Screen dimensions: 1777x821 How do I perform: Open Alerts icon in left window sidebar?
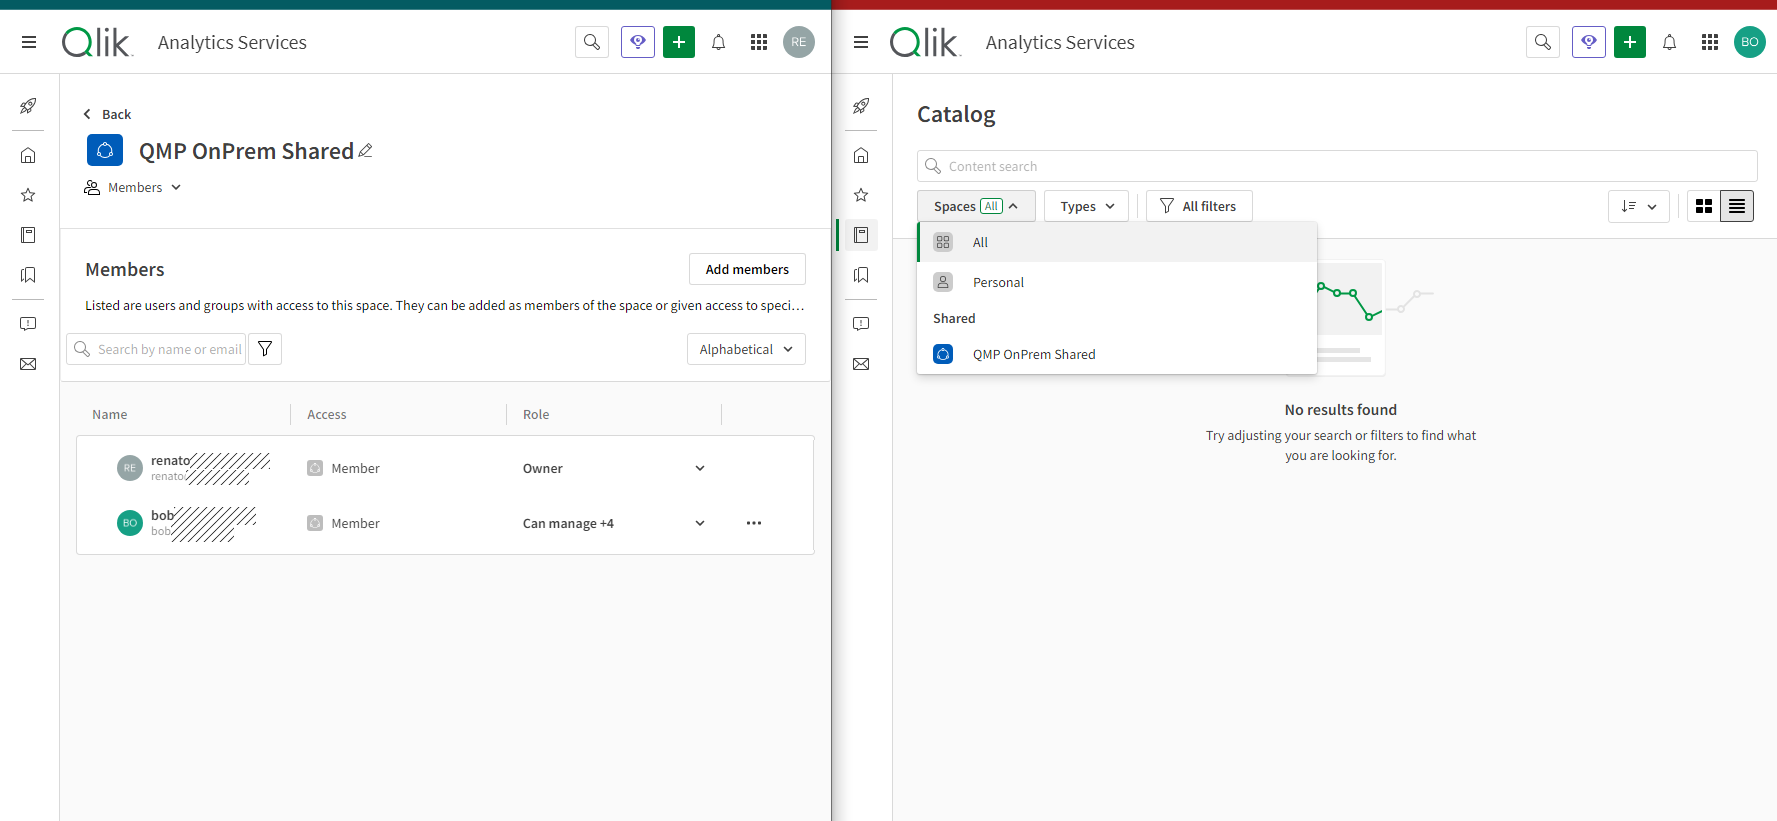(28, 324)
